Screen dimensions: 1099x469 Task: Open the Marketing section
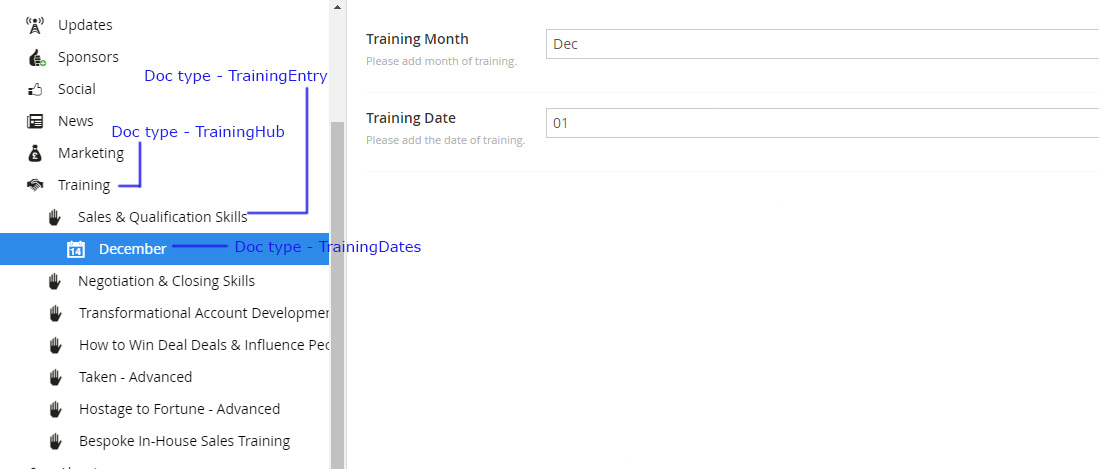(x=91, y=153)
